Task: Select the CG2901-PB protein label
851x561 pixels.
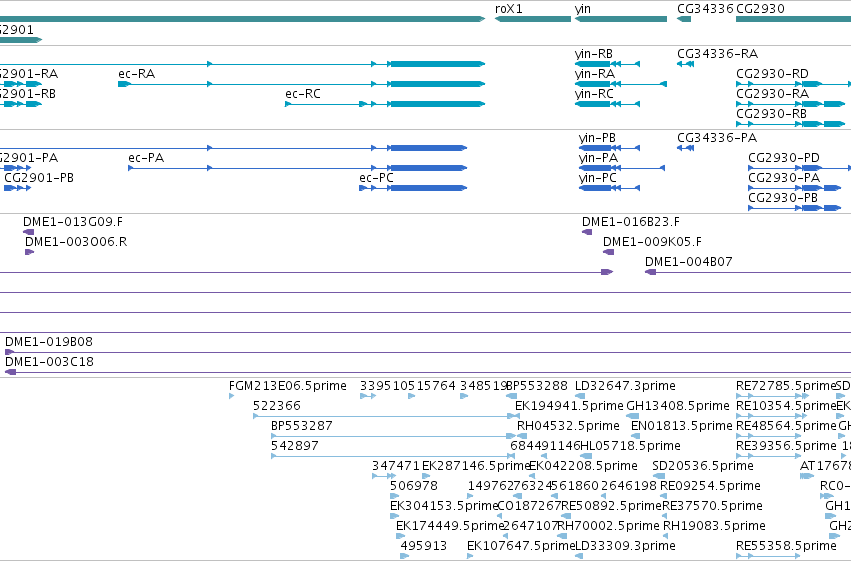Action: point(39,178)
